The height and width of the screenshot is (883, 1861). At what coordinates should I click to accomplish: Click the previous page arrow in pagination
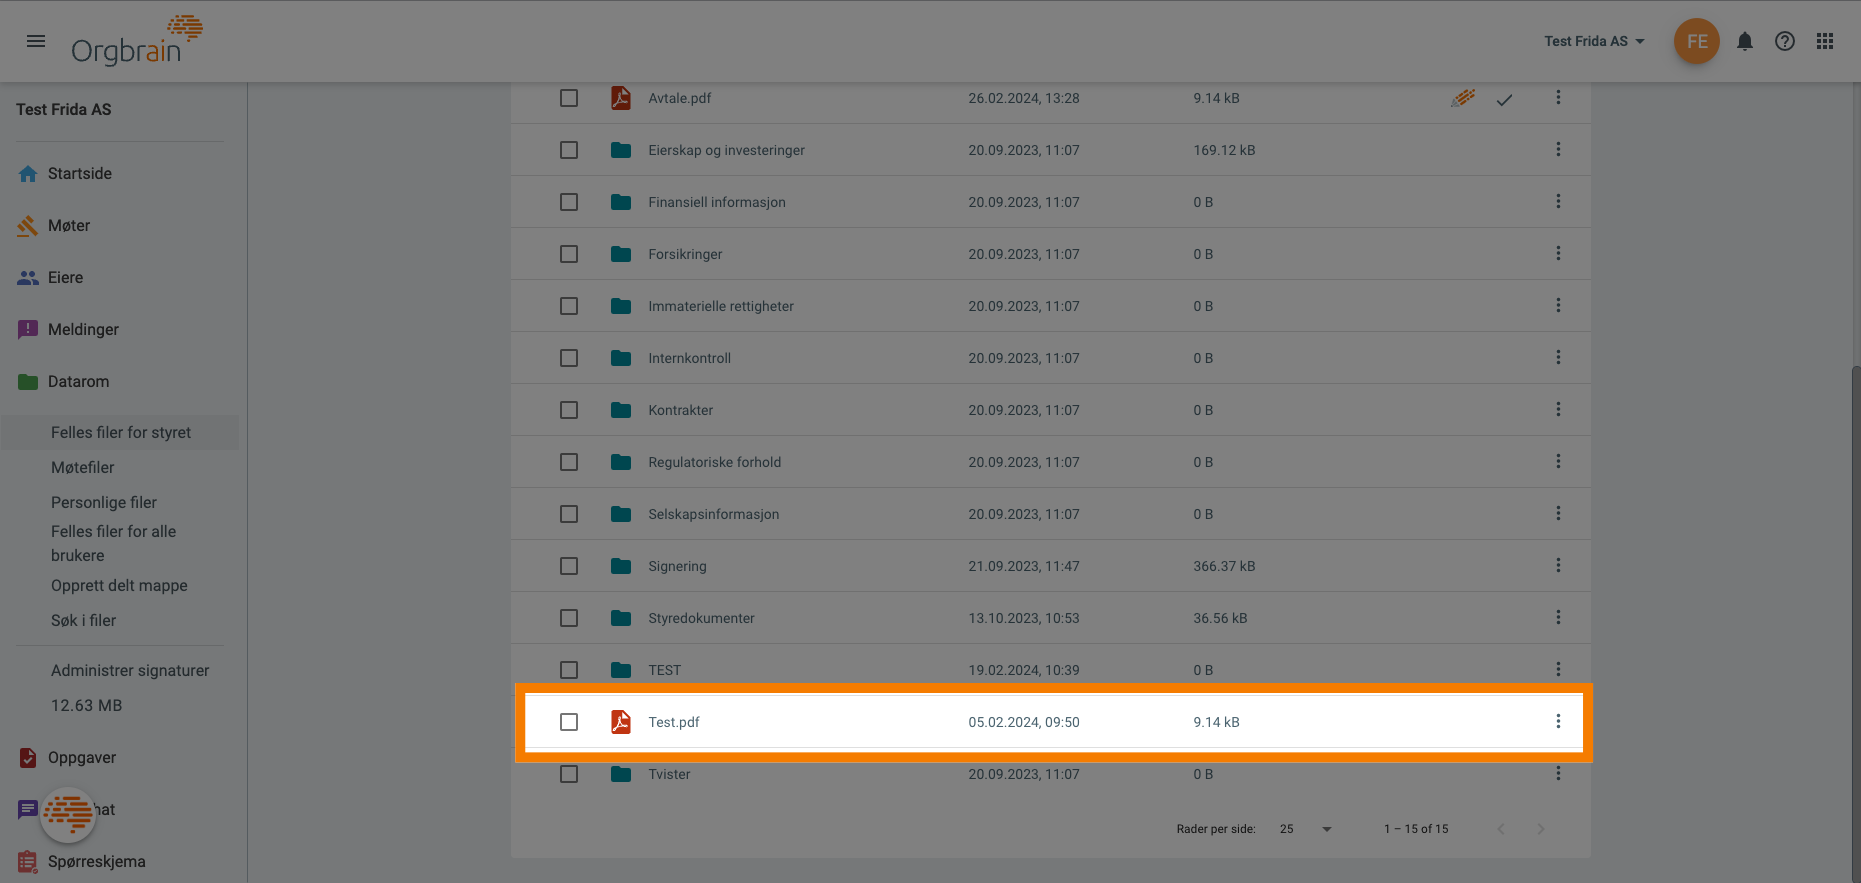tap(1501, 829)
